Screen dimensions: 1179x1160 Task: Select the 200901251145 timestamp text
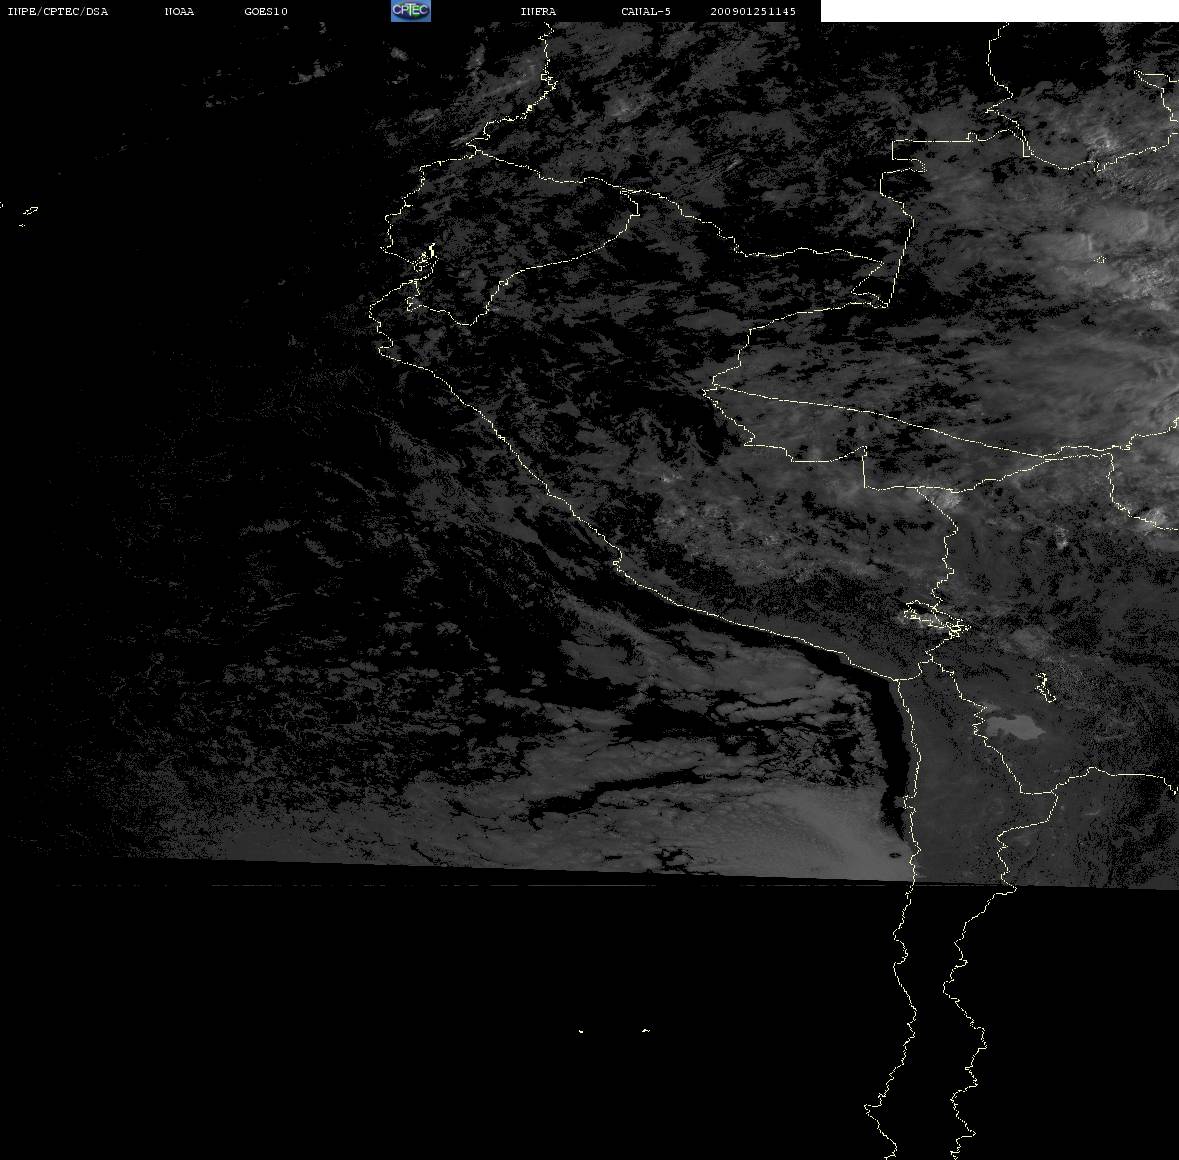(753, 11)
